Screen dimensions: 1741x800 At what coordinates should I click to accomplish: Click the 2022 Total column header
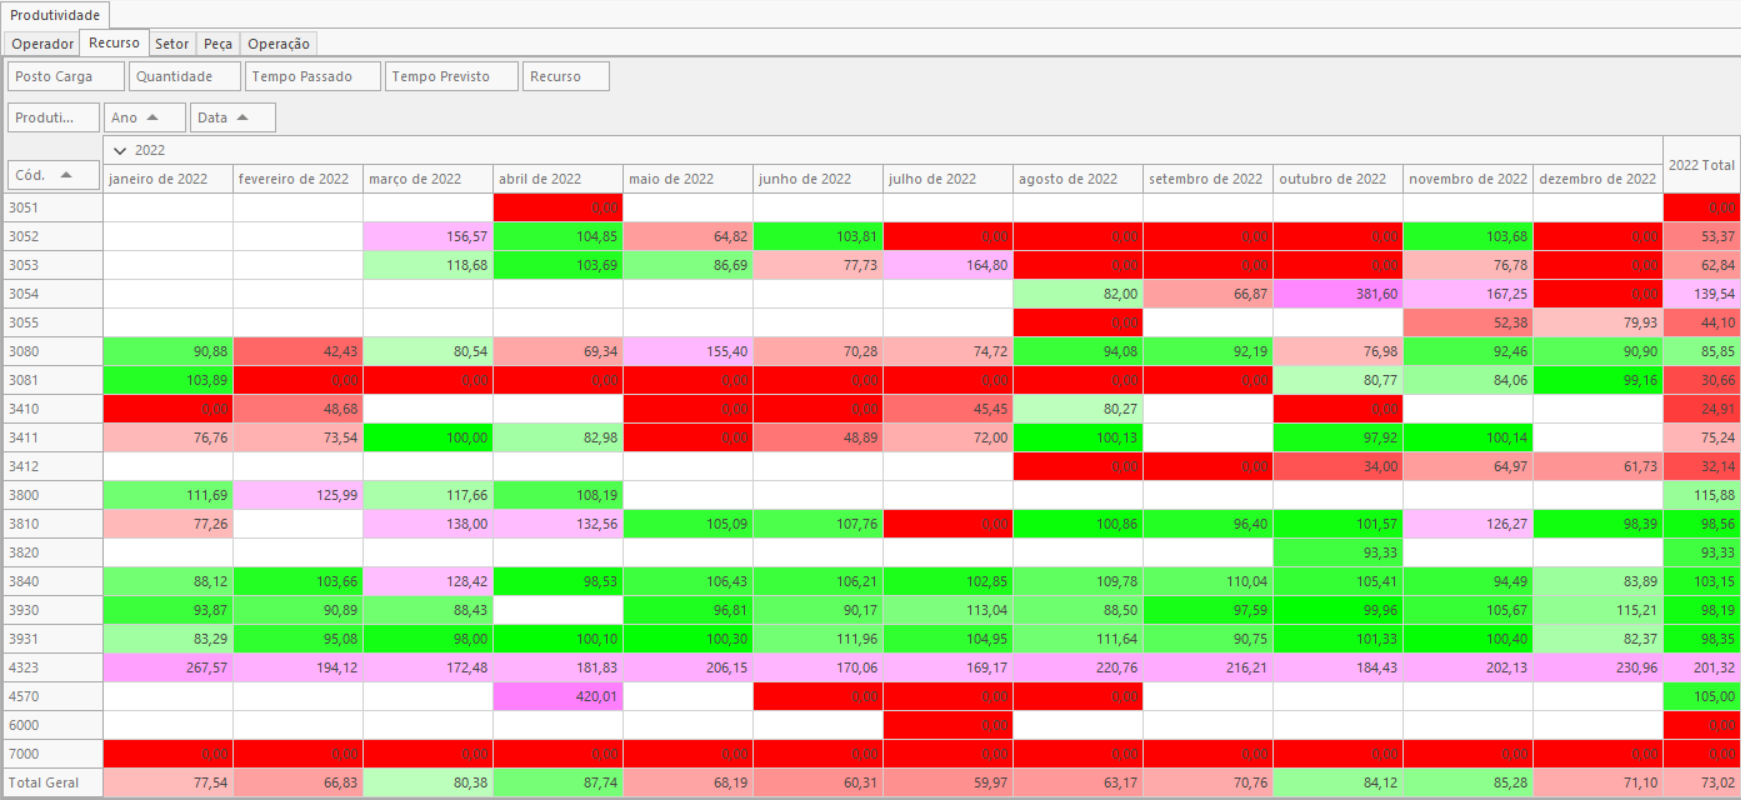pyautogui.click(x=1701, y=165)
